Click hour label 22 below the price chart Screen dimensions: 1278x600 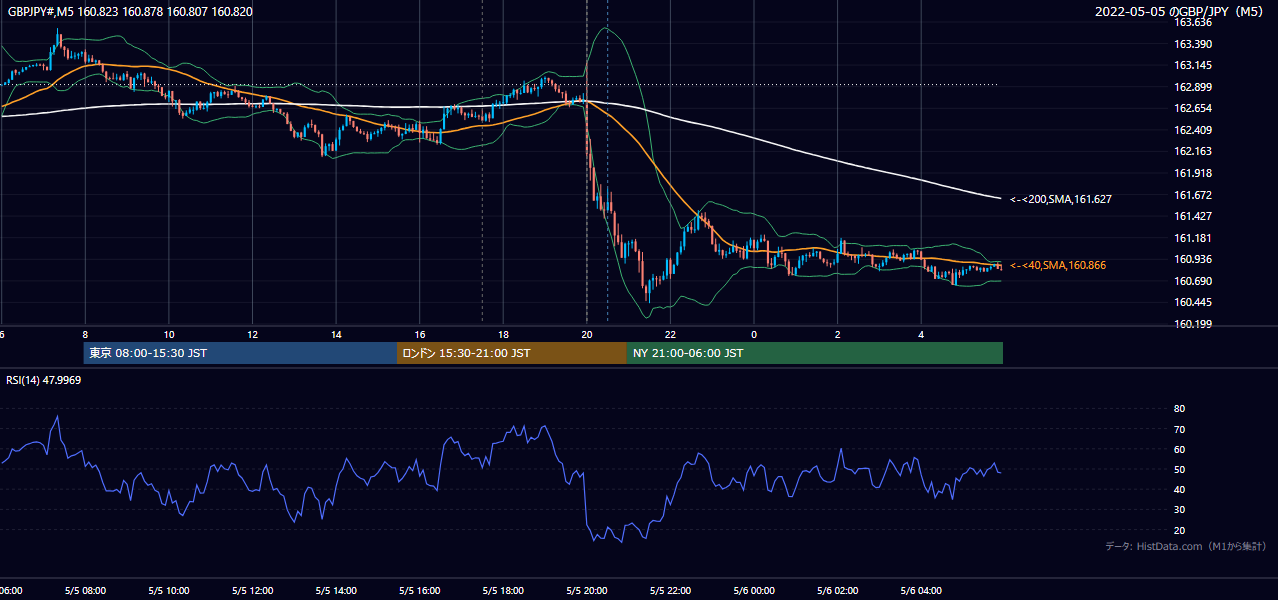click(671, 334)
